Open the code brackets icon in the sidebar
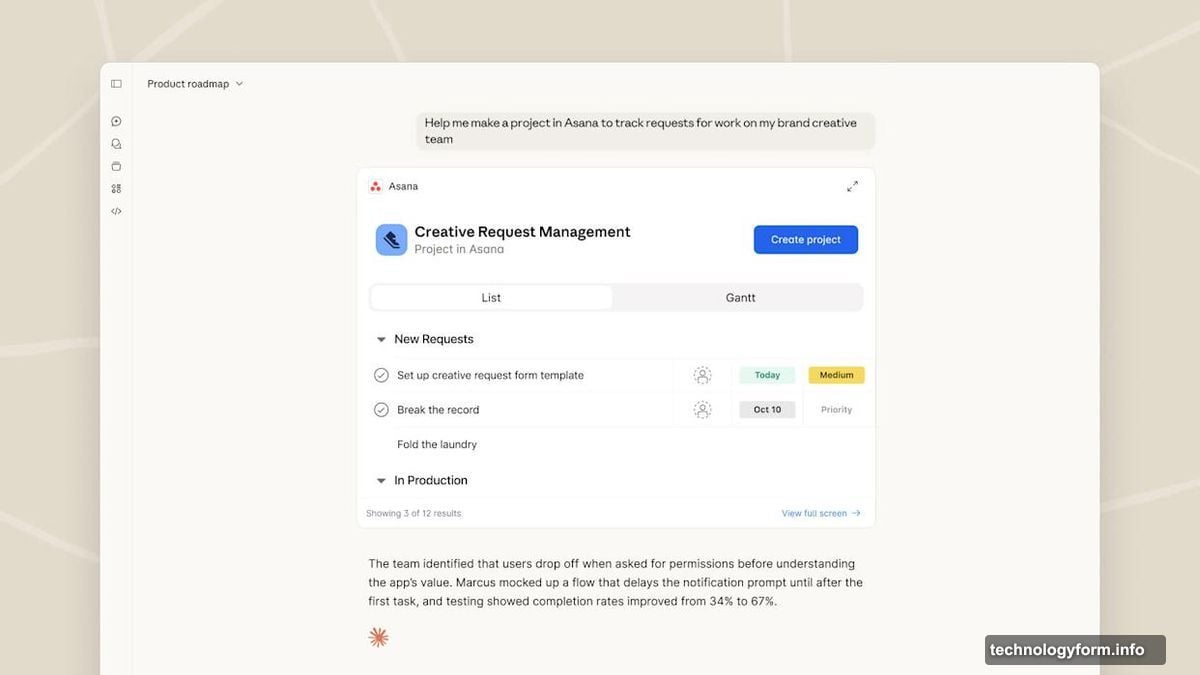The height and width of the screenshot is (675, 1200). tap(116, 211)
